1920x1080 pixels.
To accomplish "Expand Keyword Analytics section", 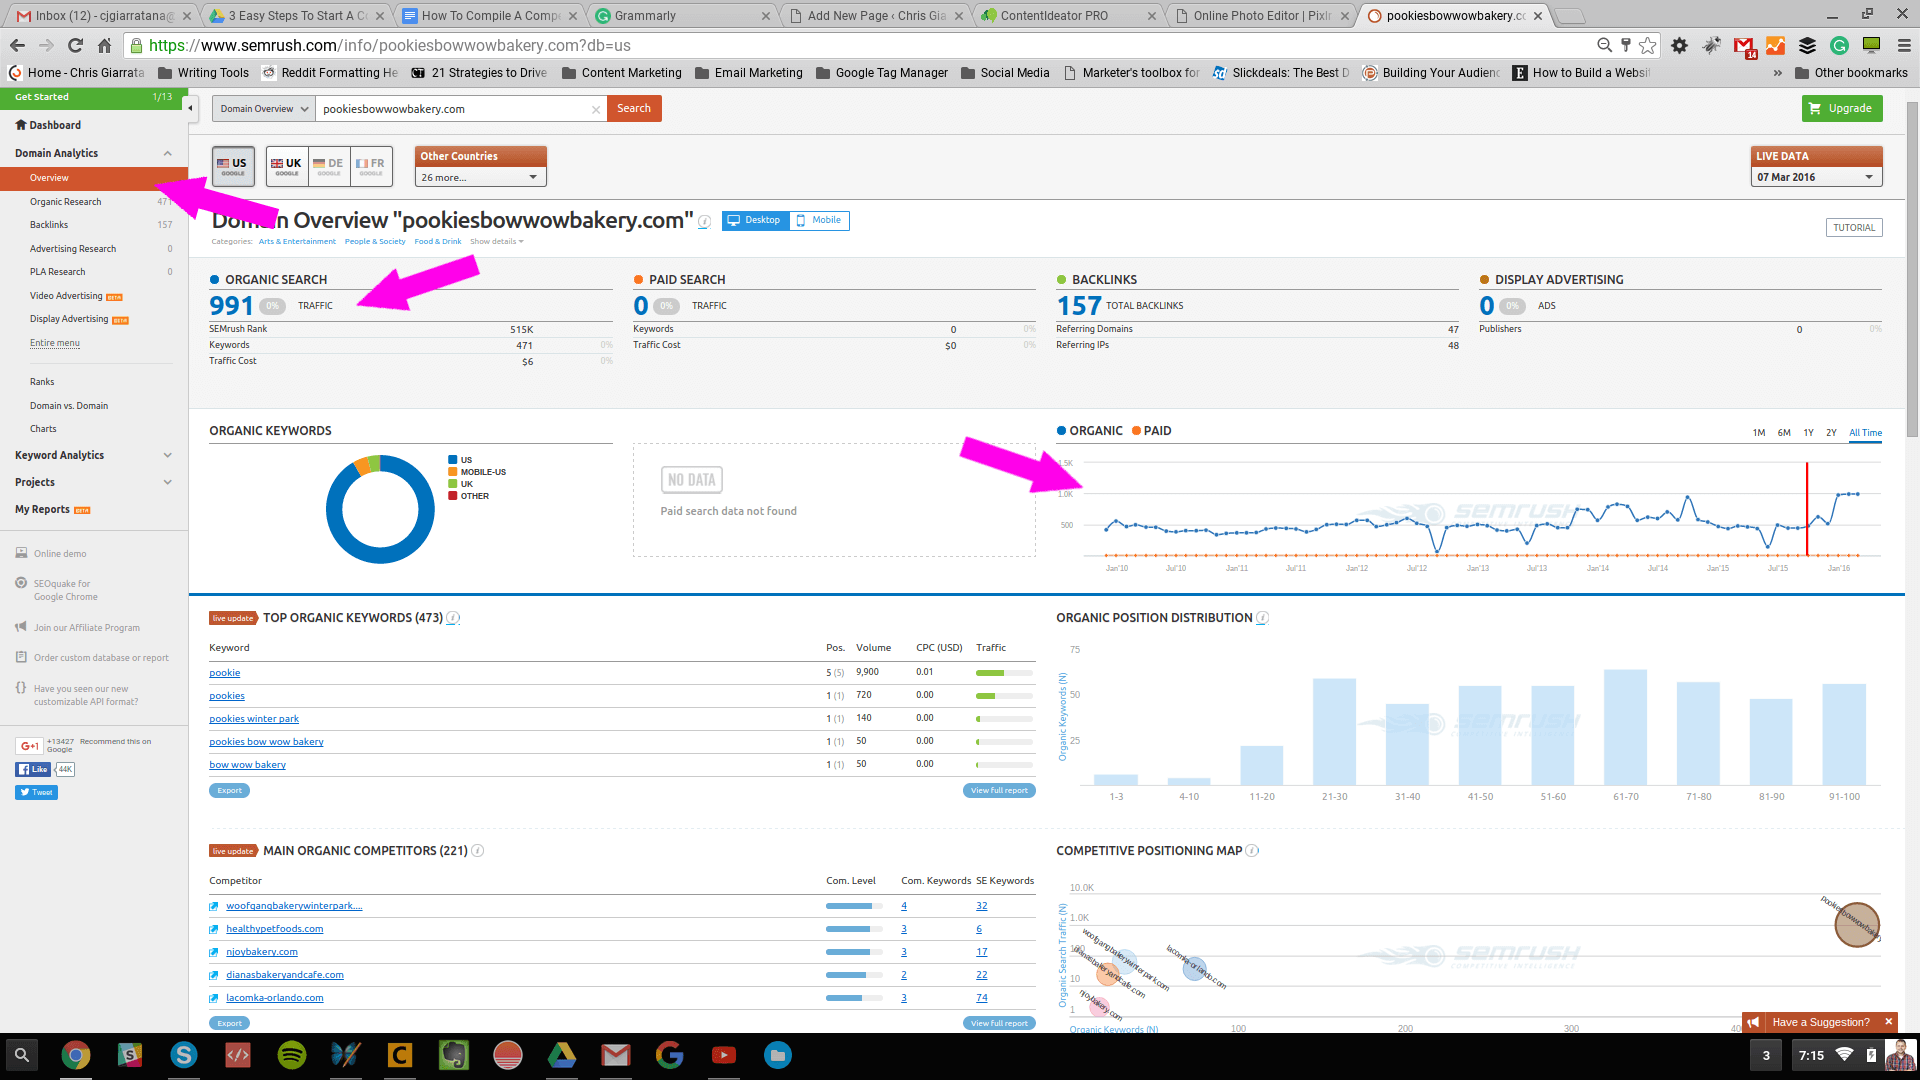I will 167,455.
